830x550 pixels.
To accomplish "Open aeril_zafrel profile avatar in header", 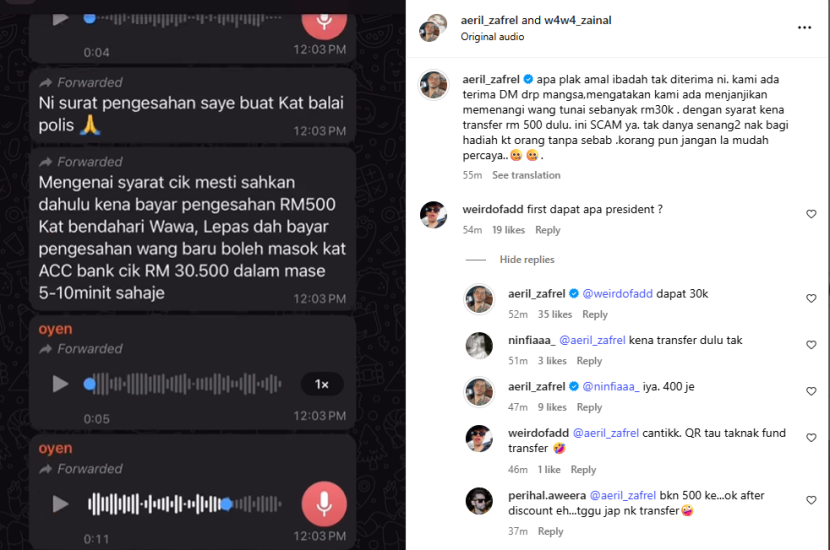I will click(x=433, y=28).
